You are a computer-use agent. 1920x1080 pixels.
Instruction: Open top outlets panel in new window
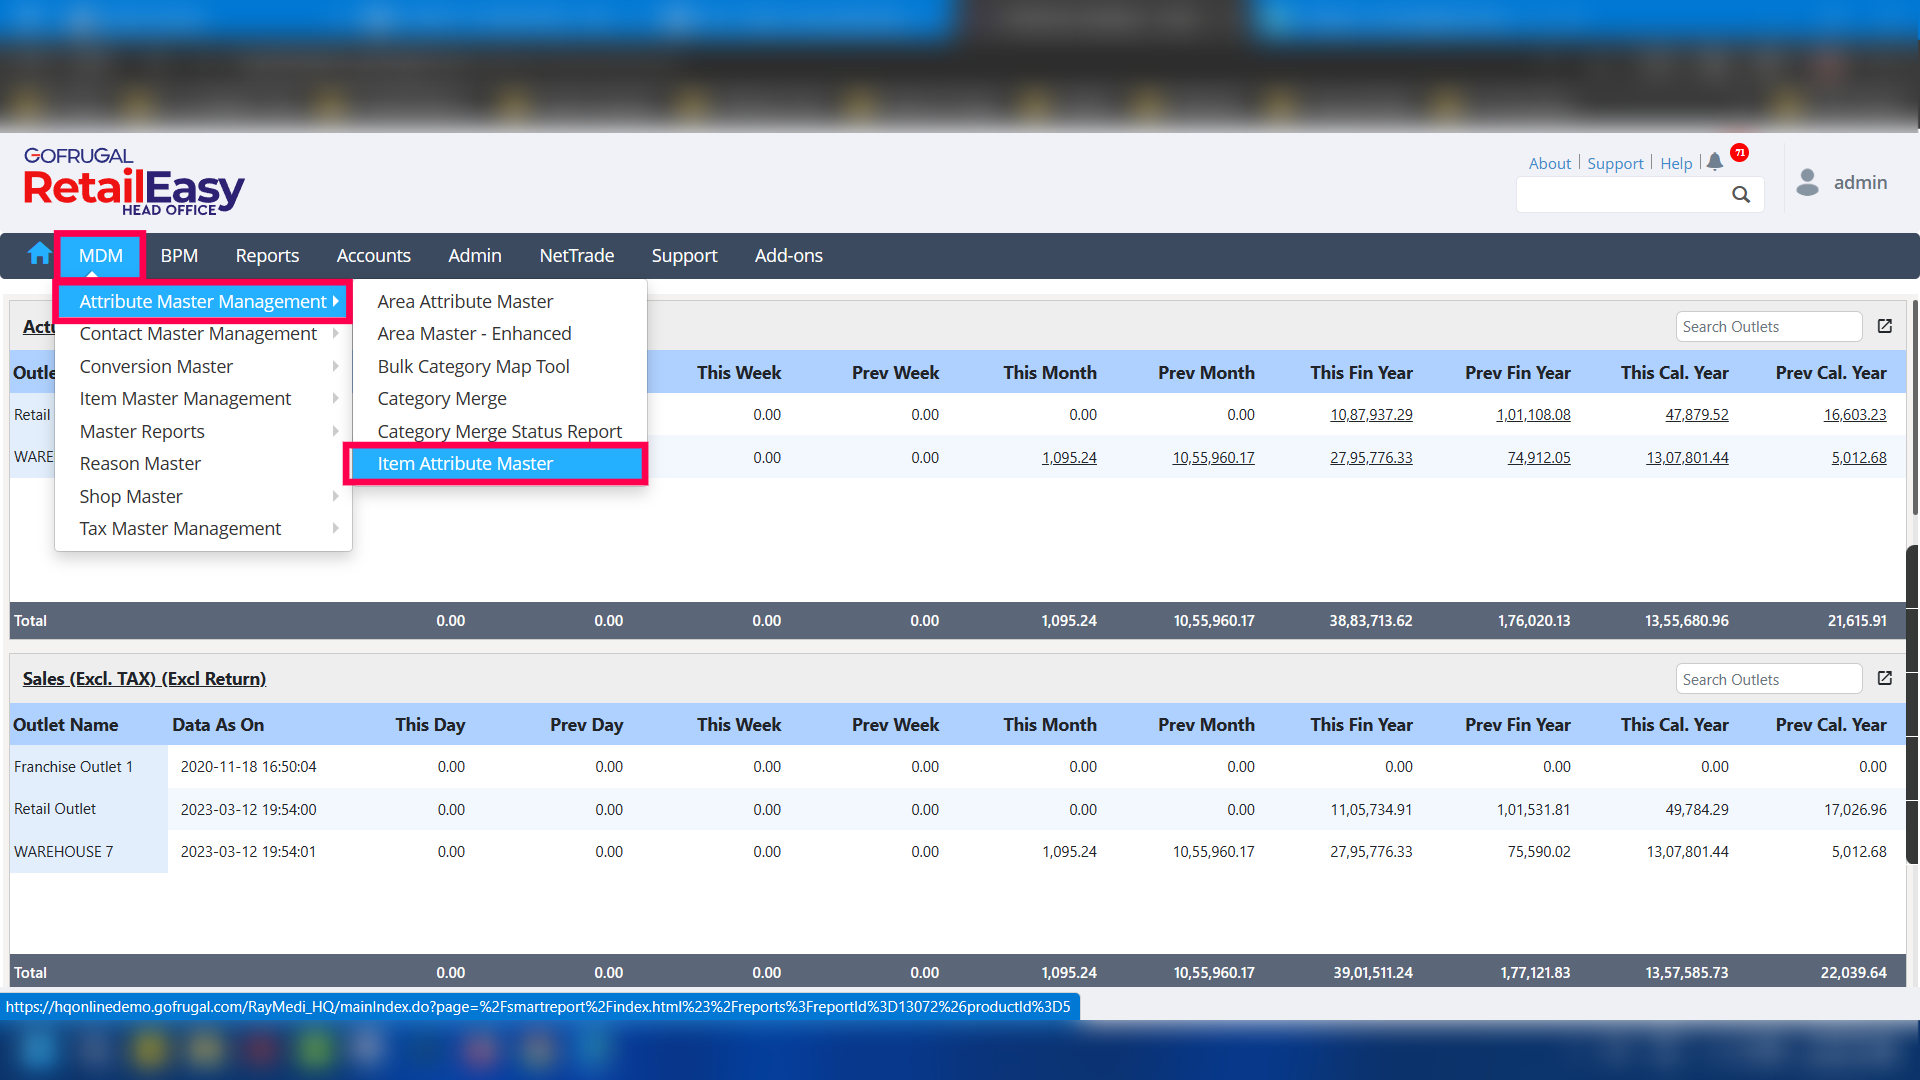tap(1885, 326)
